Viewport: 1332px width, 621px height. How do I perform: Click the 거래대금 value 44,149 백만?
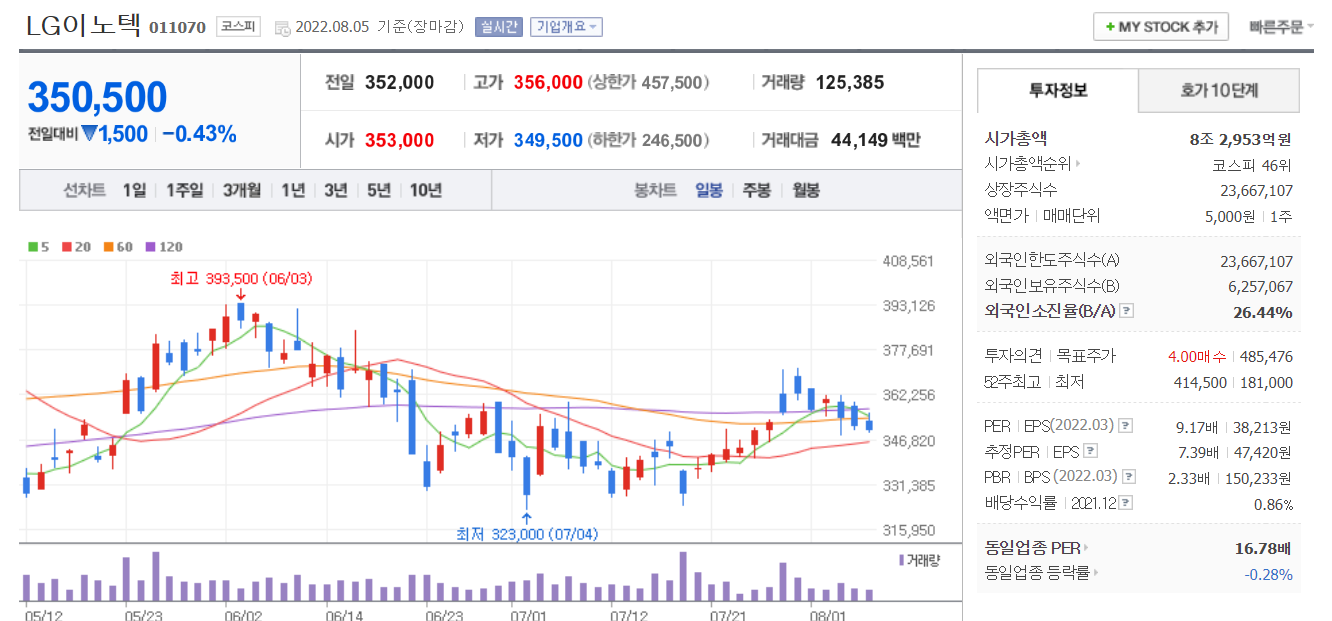(x=876, y=141)
